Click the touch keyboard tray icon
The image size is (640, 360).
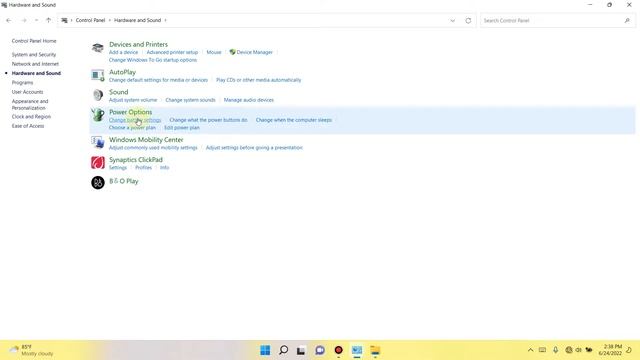tap(542, 350)
